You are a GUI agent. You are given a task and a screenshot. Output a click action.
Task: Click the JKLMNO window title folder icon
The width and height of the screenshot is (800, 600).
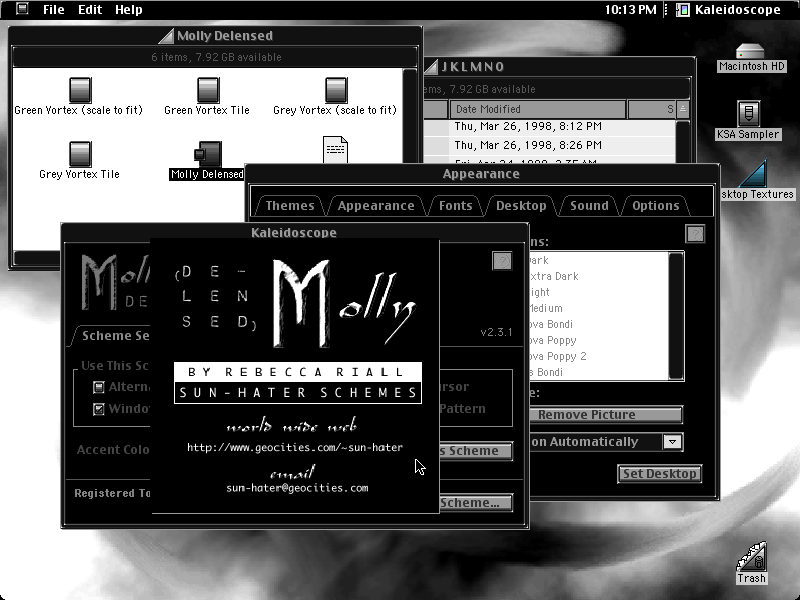click(x=431, y=66)
